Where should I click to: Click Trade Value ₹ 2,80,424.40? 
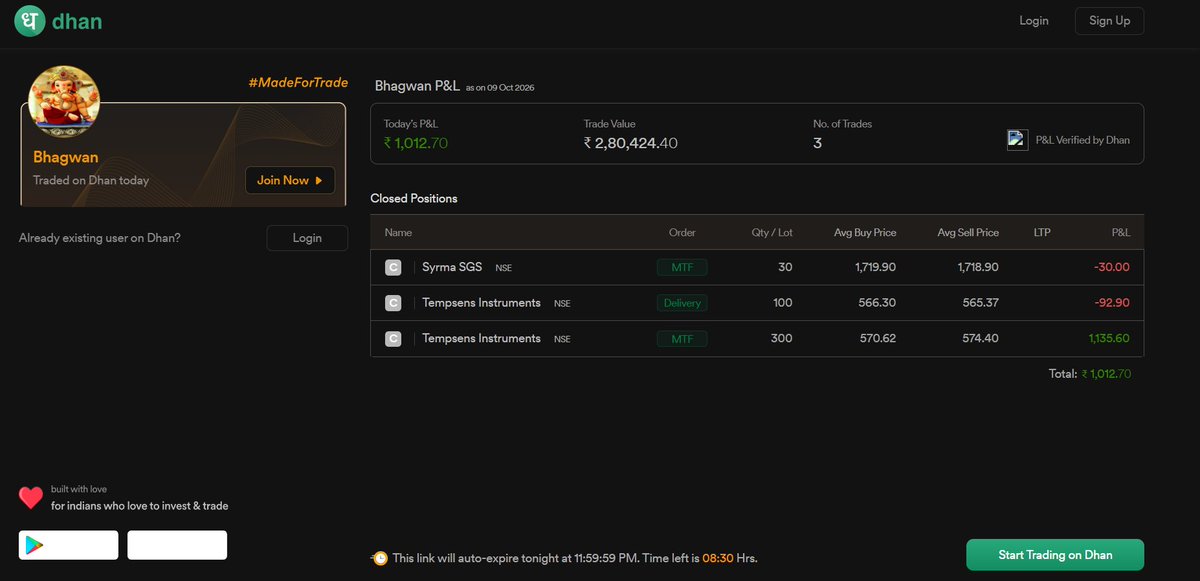pos(631,143)
